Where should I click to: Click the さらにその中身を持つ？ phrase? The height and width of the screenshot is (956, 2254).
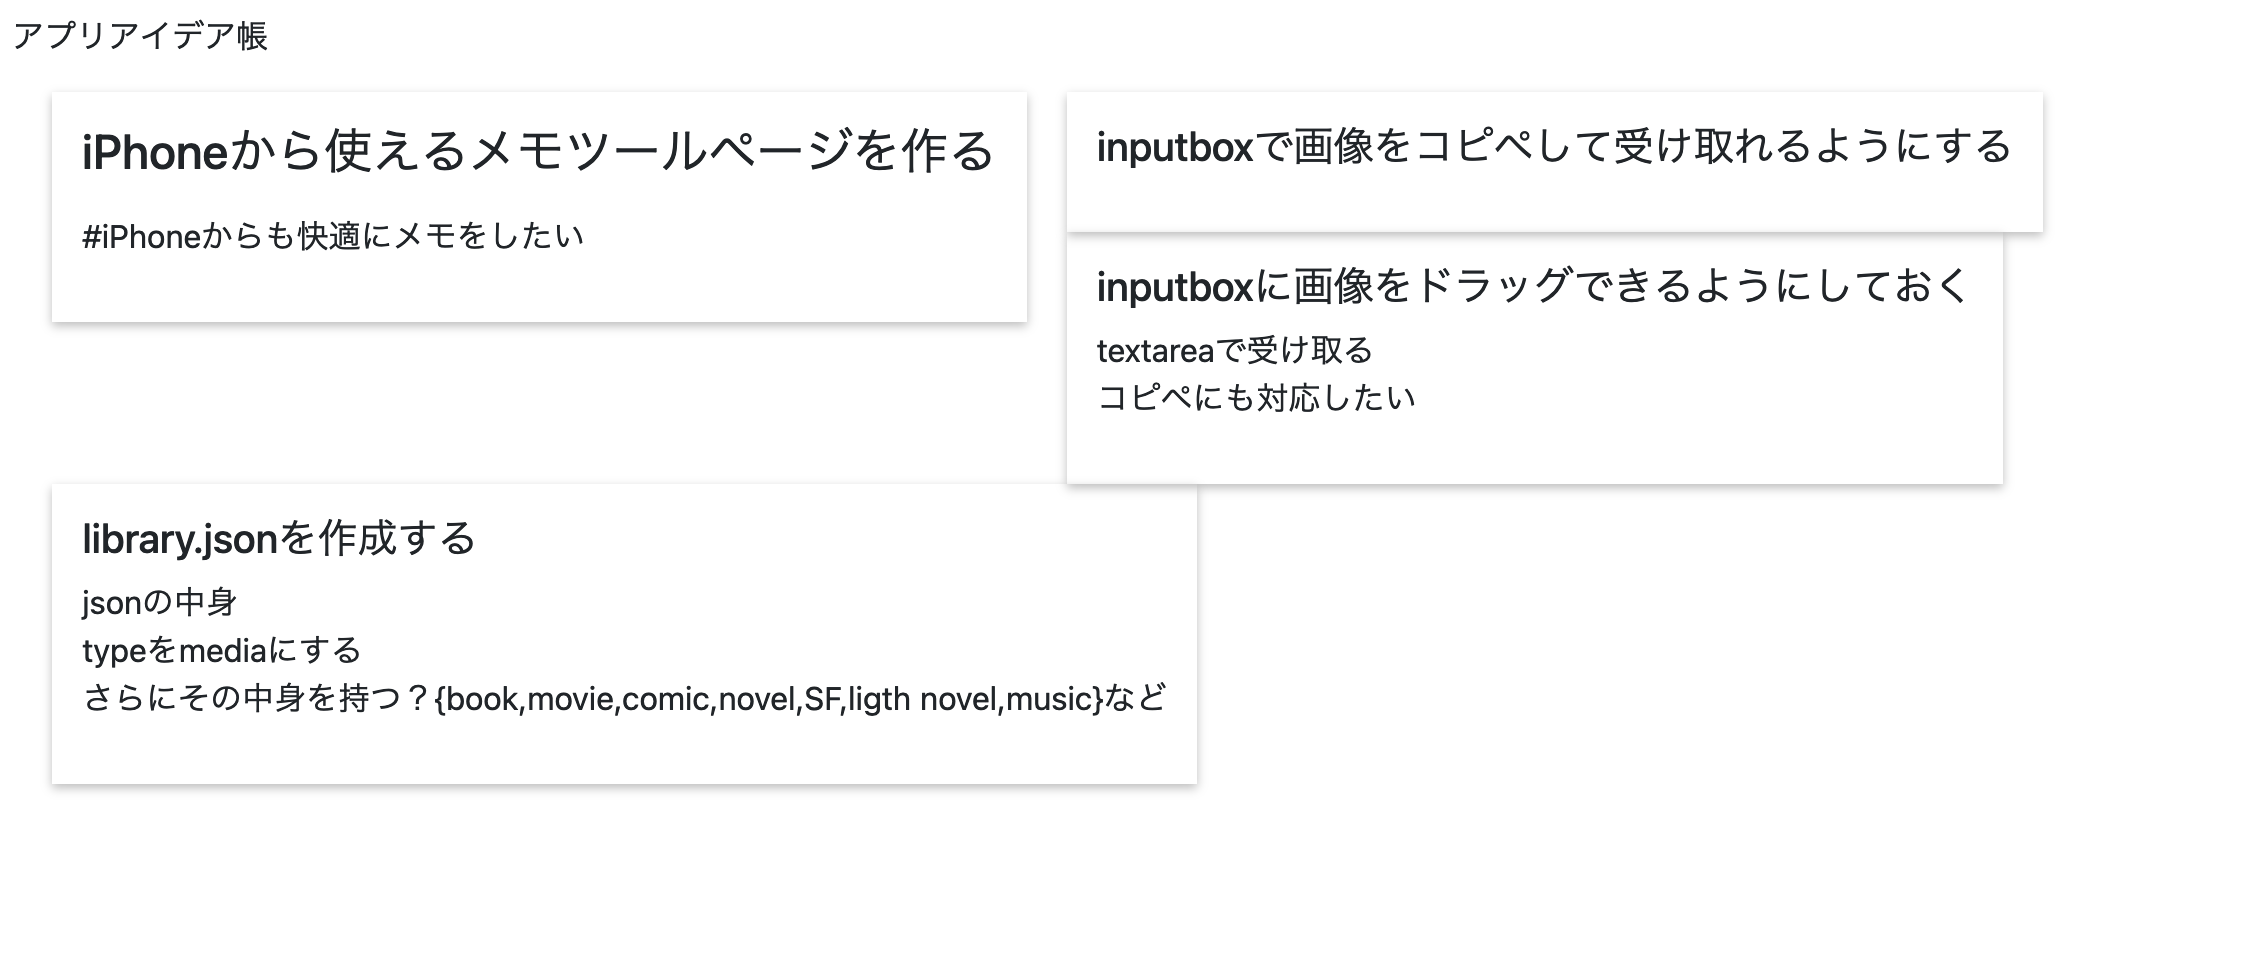pyautogui.click(x=257, y=699)
